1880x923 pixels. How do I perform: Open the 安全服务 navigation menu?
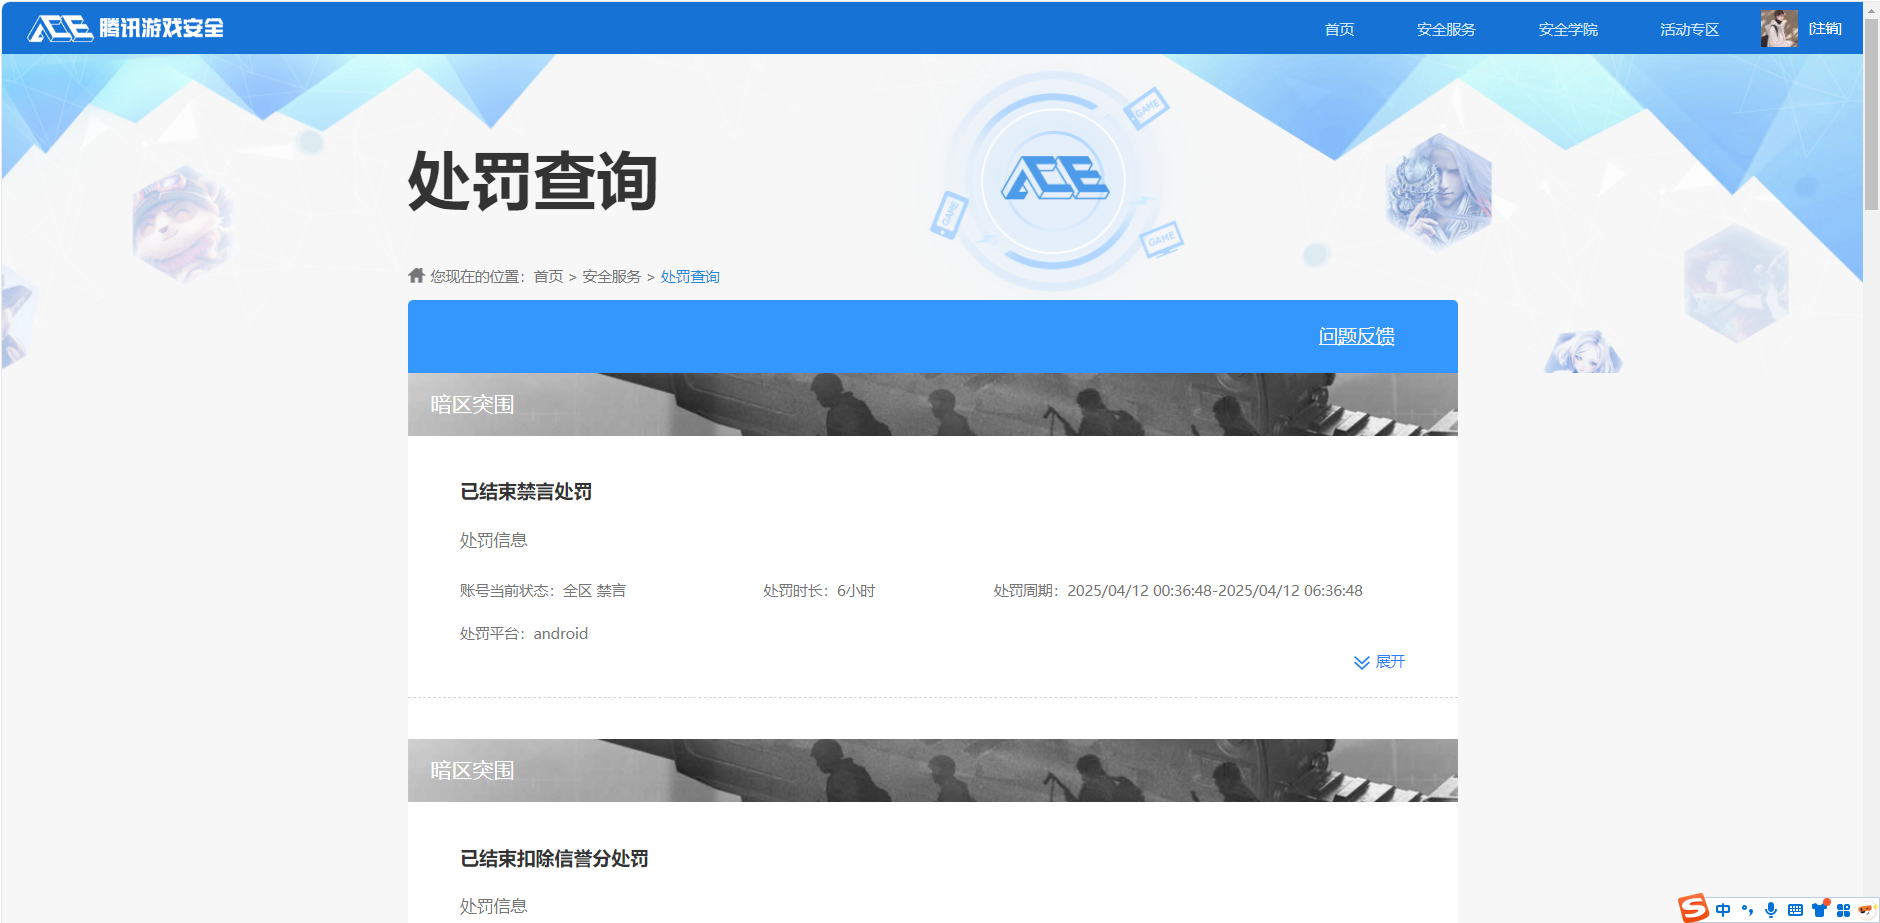(1446, 30)
